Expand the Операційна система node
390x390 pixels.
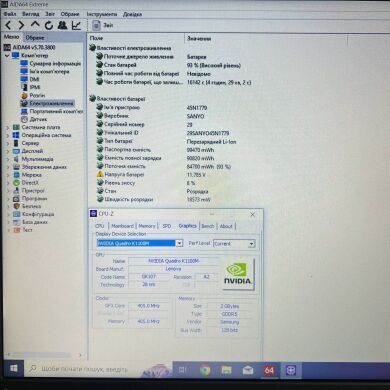[x=8, y=135]
